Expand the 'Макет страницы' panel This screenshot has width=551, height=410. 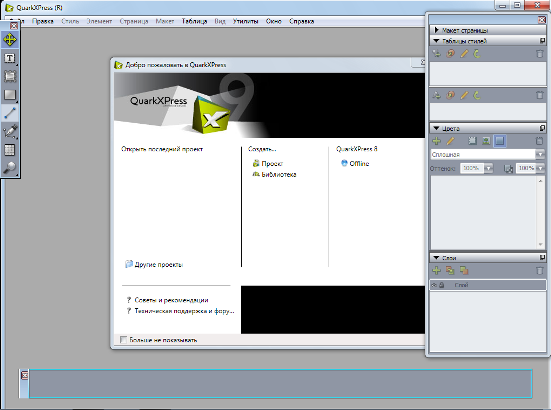pos(436,30)
